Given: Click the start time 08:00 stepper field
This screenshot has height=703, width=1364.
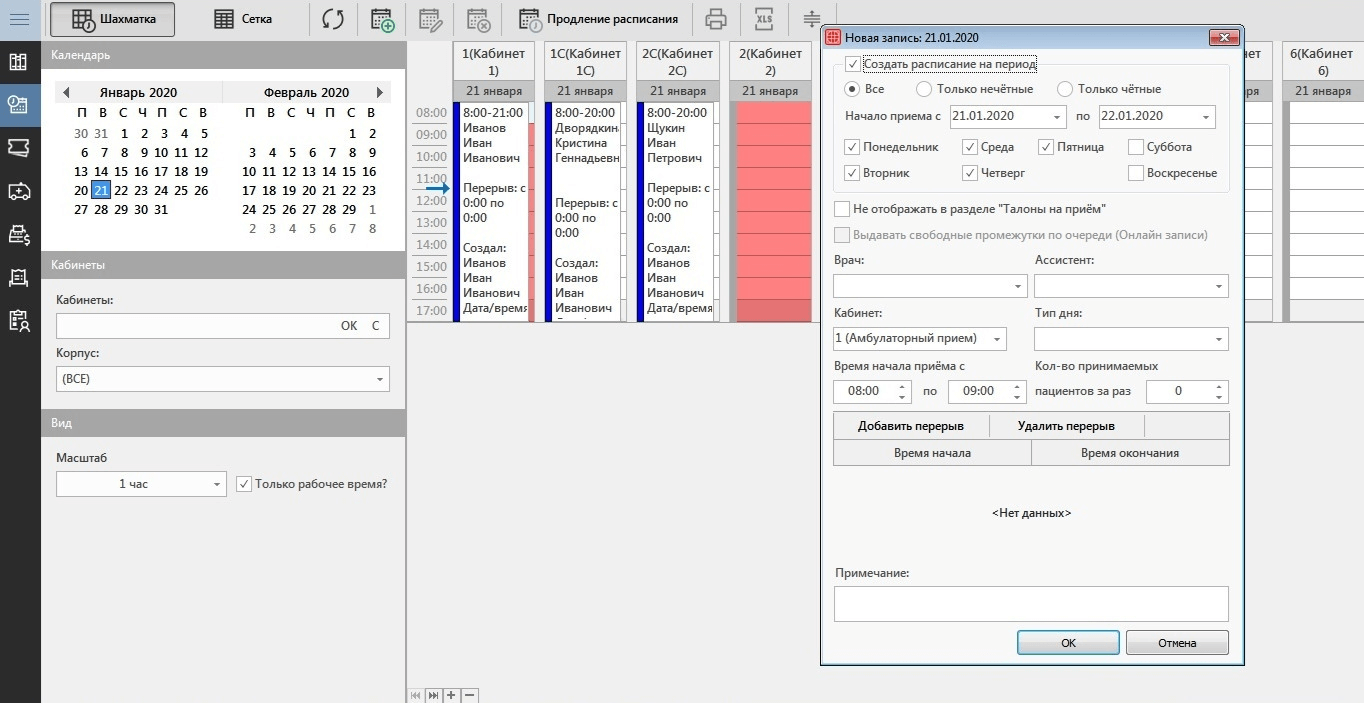Looking at the screenshot, I should coord(871,391).
